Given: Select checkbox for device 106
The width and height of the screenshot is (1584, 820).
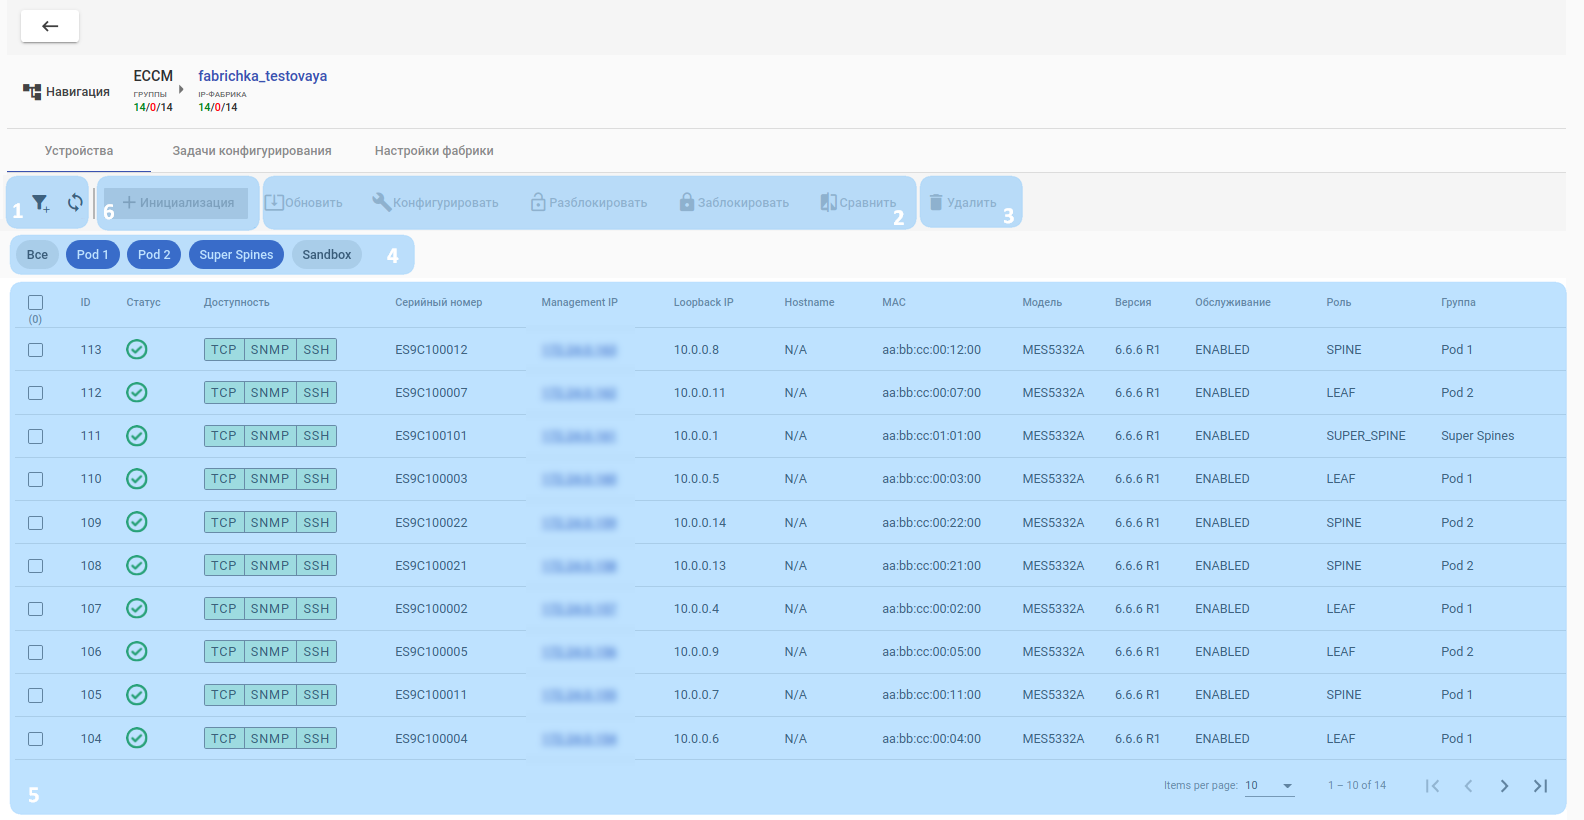Looking at the screenshot, I should tap(36, 652).
